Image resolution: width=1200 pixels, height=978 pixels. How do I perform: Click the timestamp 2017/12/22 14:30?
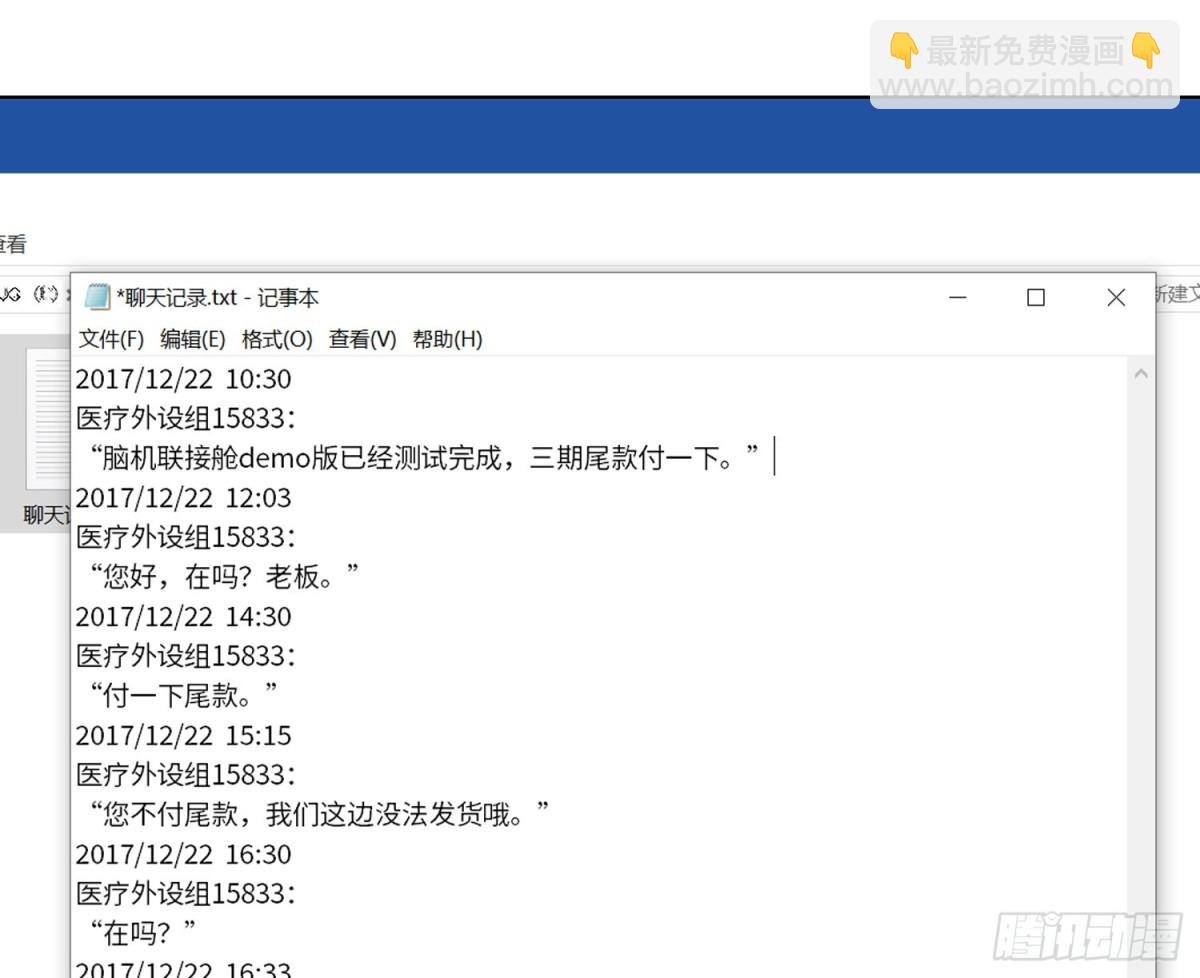point(184,617)
